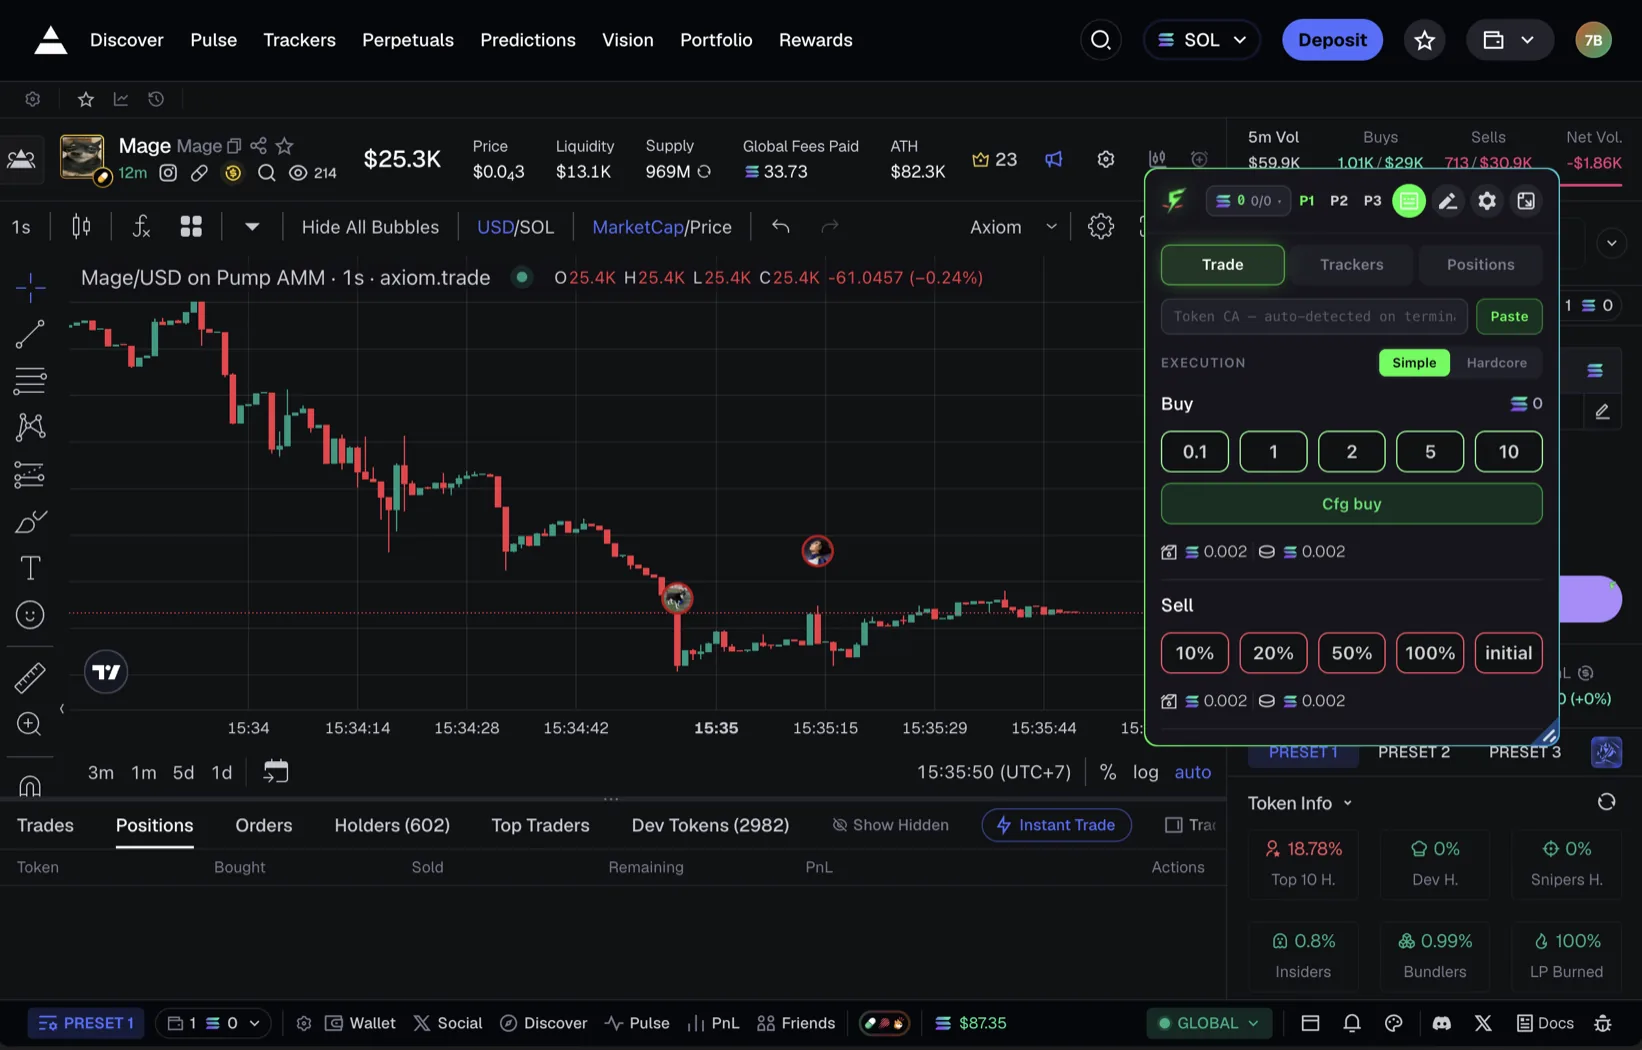Open the candlestick chart type icon
Viewport: 1642px width, 1050px height.
(81, 227)
